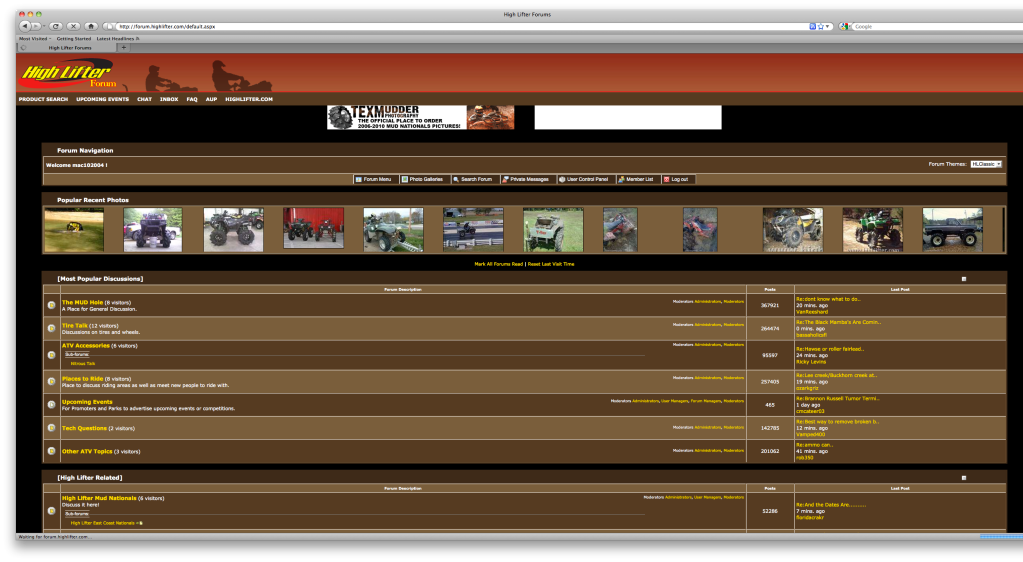
Task: Click the RSS feed icon in address bar
Action: click(812, 27)
